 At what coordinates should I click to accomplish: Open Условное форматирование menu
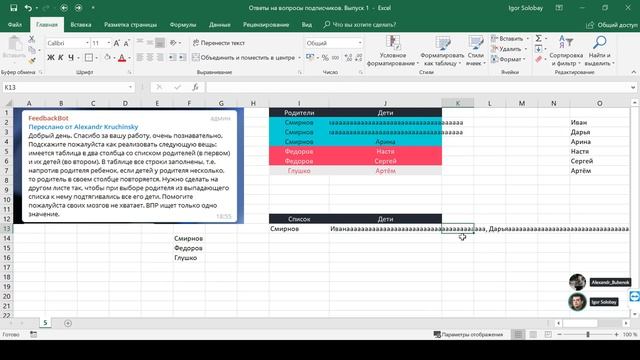tap(393, 51)
